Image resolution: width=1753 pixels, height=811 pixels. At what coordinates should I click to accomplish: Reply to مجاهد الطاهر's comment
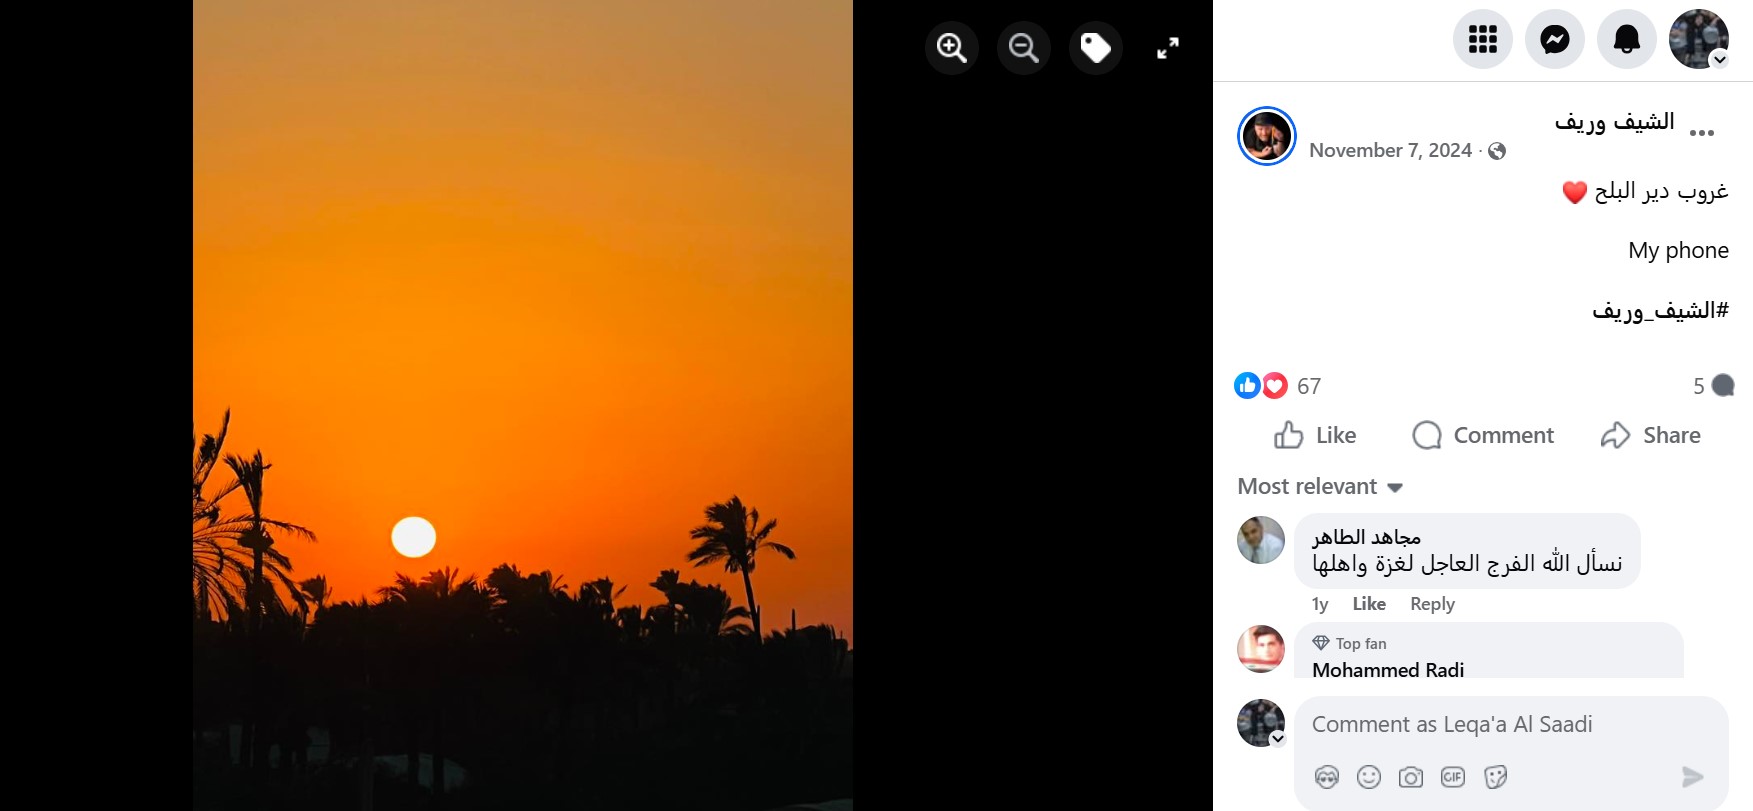tap(1432, 604)
